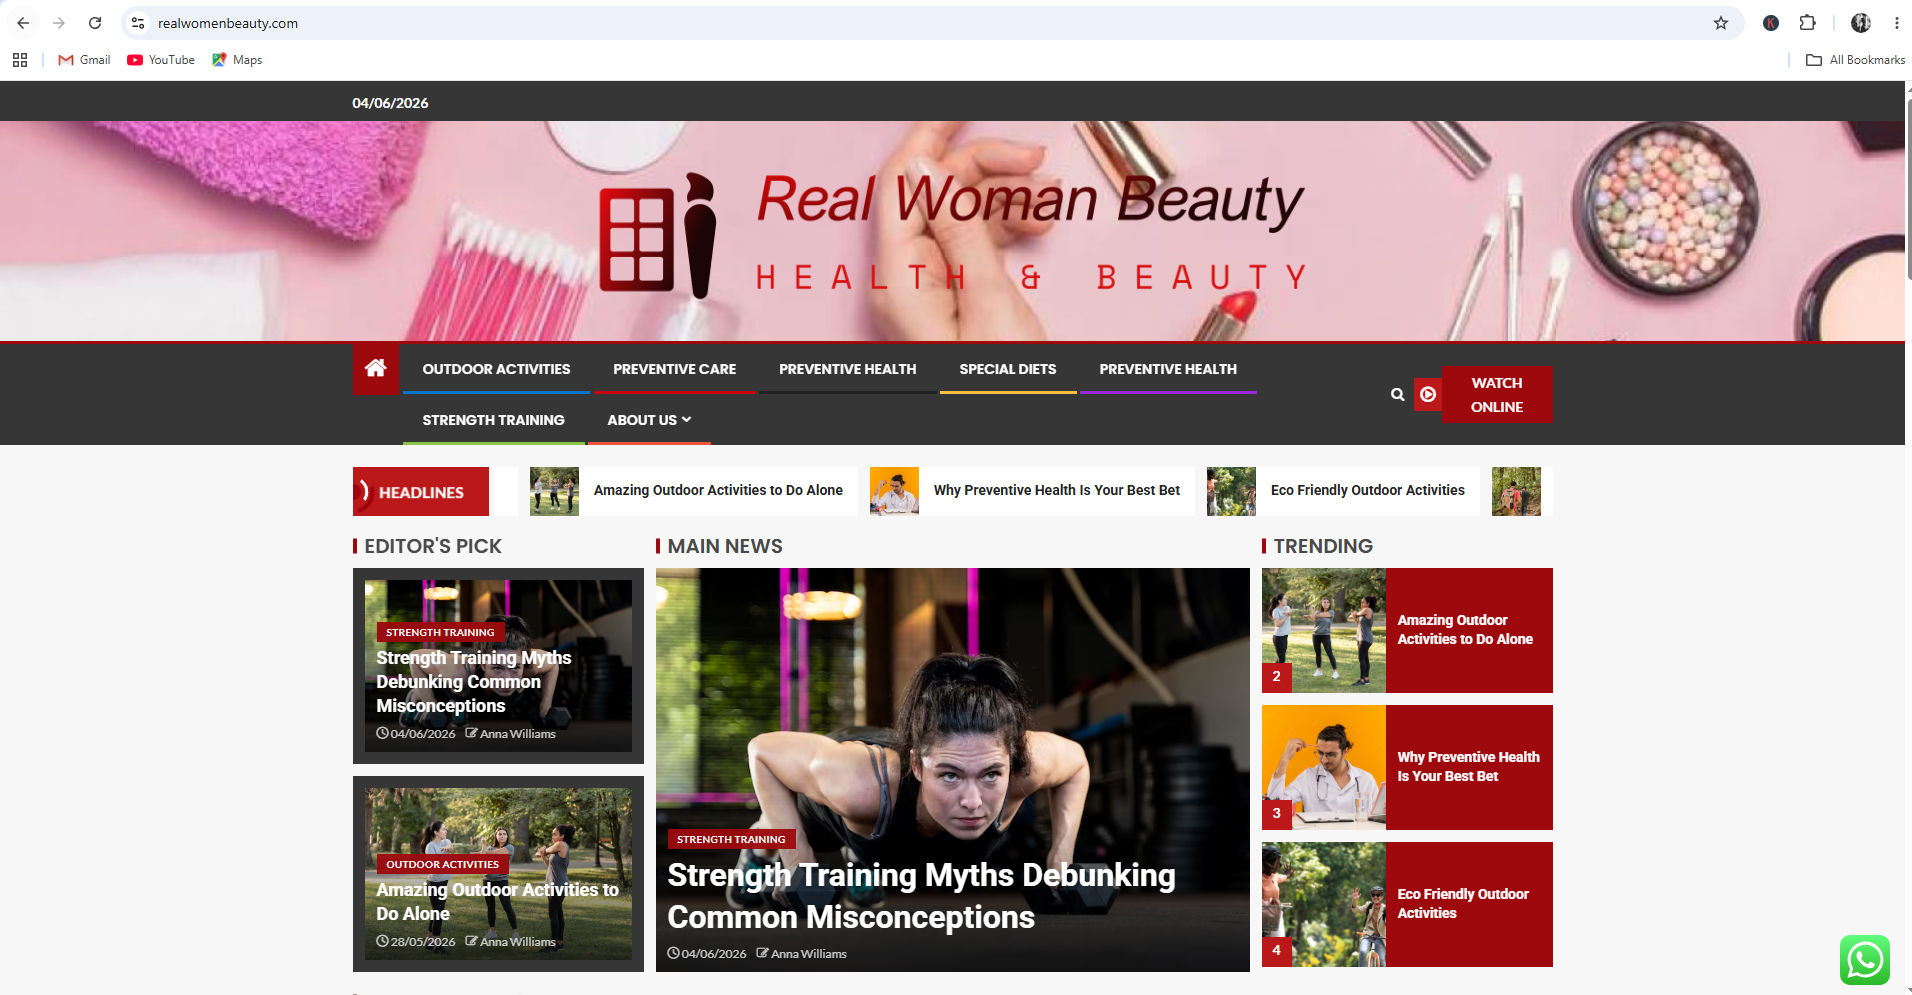
Task: Open trending item 2 outdoor activities thumbnail
Action: pos(1323,630)
